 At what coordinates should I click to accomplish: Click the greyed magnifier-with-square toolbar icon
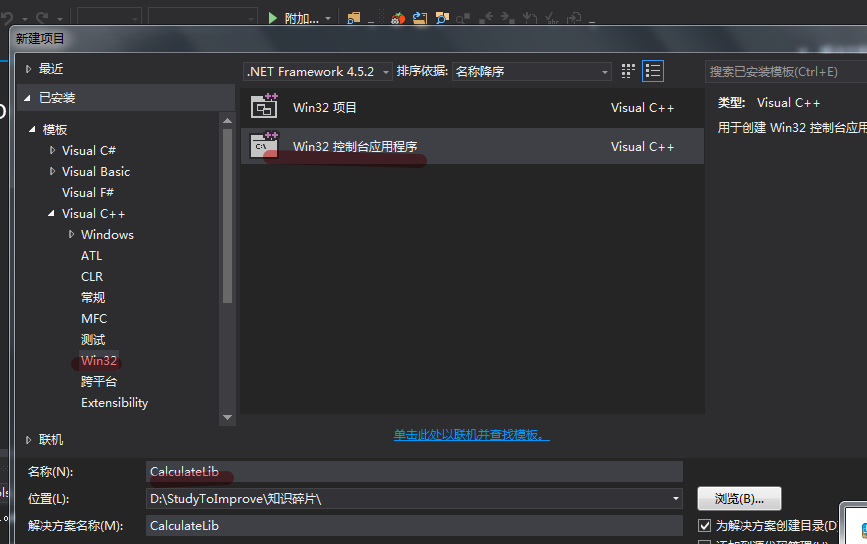point(463,19)
